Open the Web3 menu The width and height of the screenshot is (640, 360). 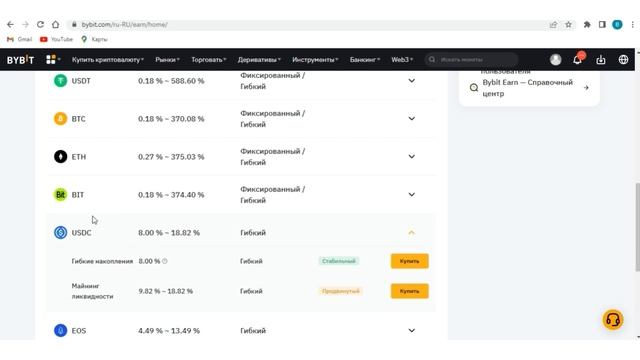click(402, 60)
